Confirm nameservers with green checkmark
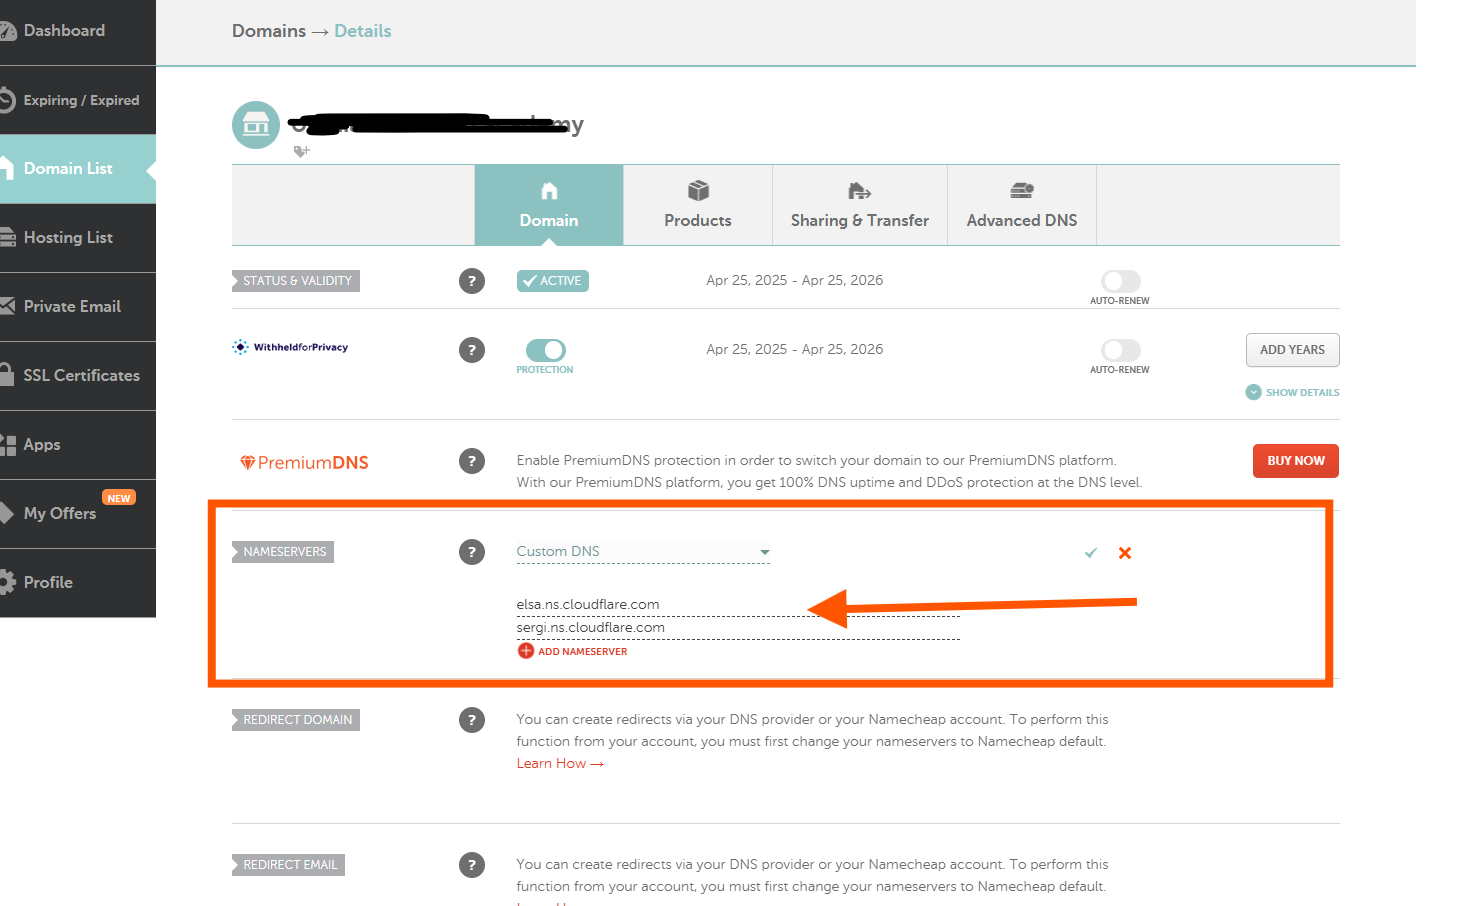Screen dimensions: 1466x906 (1091, 553)
